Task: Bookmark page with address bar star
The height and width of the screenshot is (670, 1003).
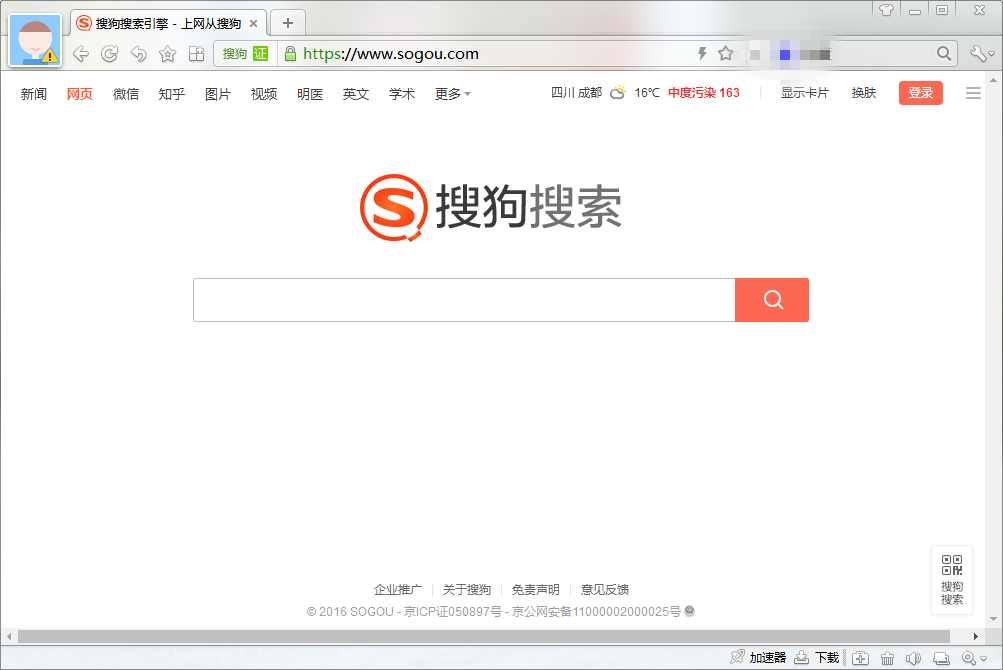Action: click(725, 54)
